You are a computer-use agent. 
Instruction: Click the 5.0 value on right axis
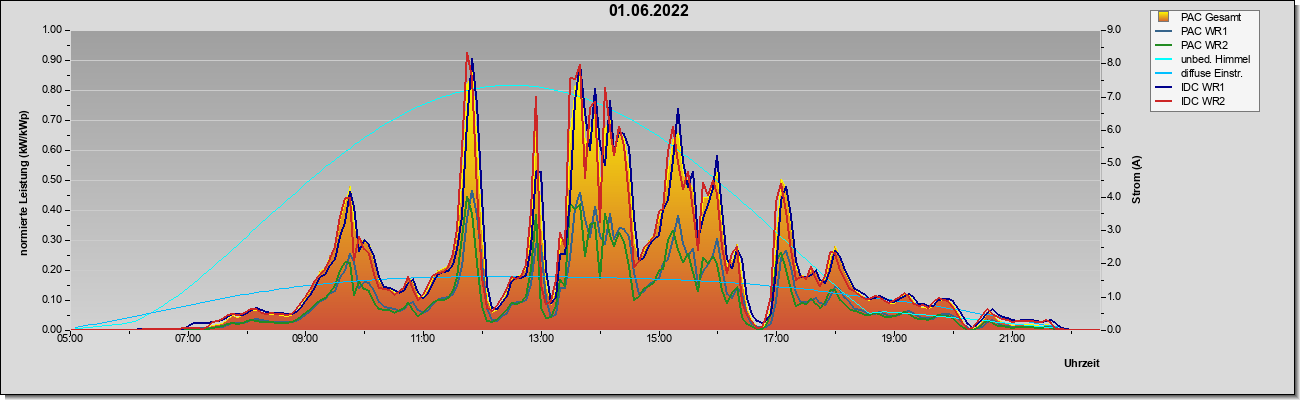1116,163
